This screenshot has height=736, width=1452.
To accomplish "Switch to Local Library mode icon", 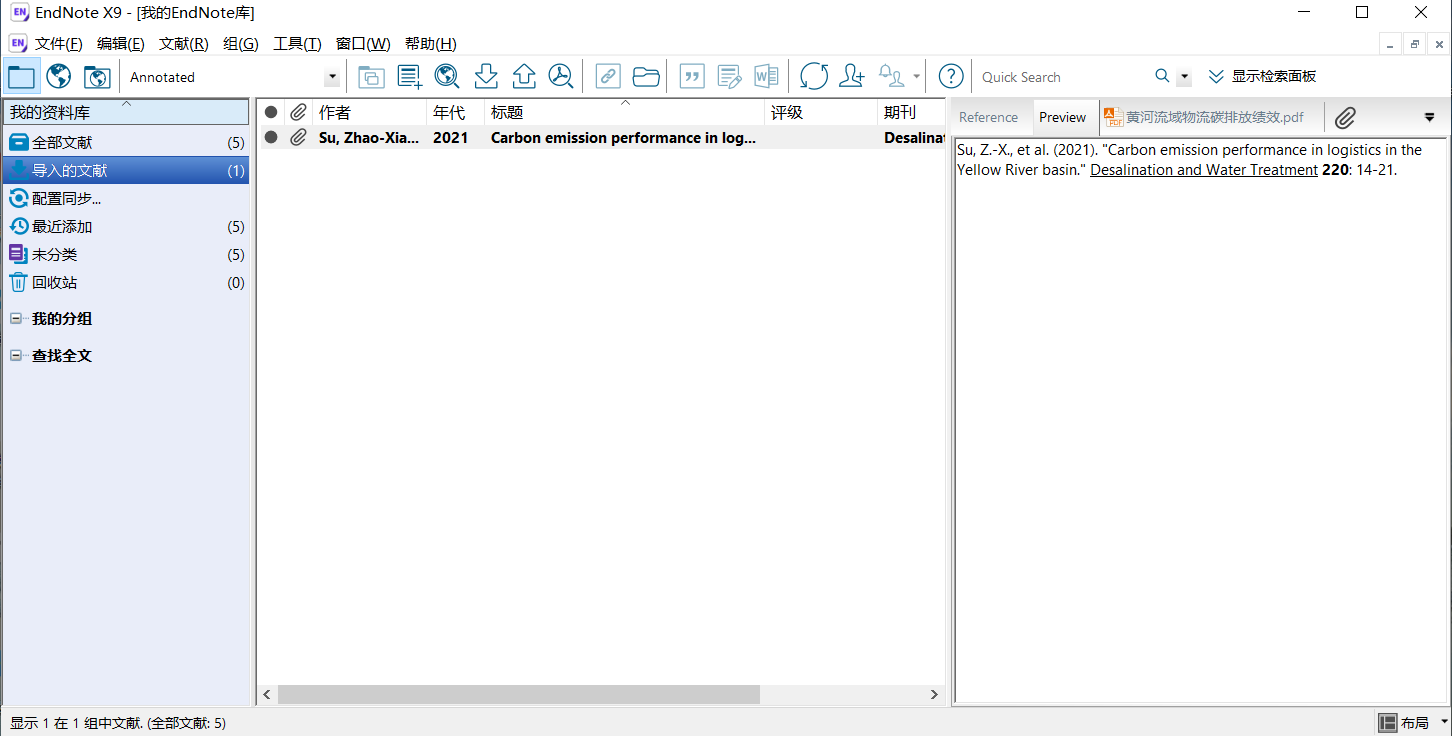I will point(21,77).
